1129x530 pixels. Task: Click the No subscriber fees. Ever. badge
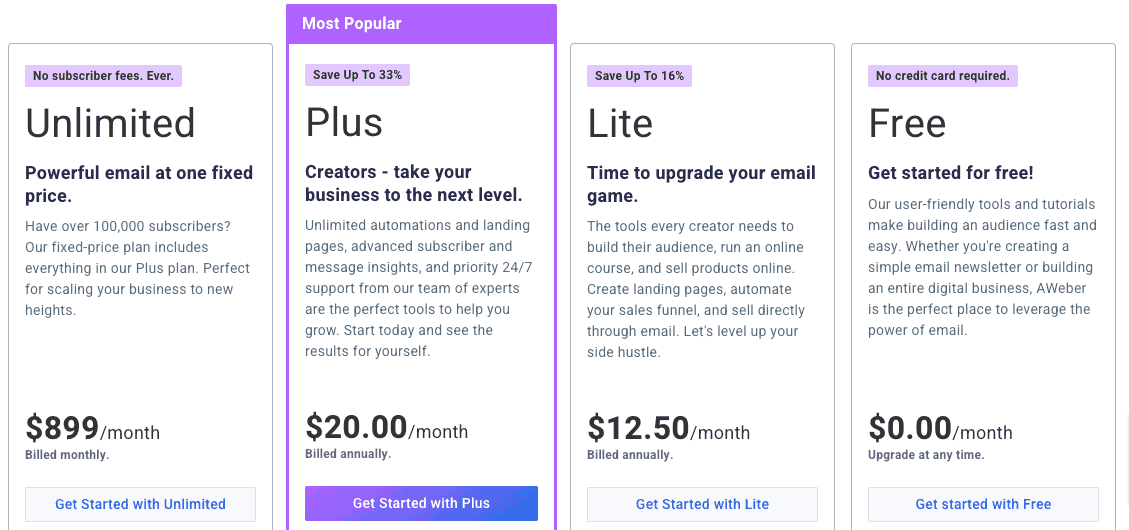point(104,76)
